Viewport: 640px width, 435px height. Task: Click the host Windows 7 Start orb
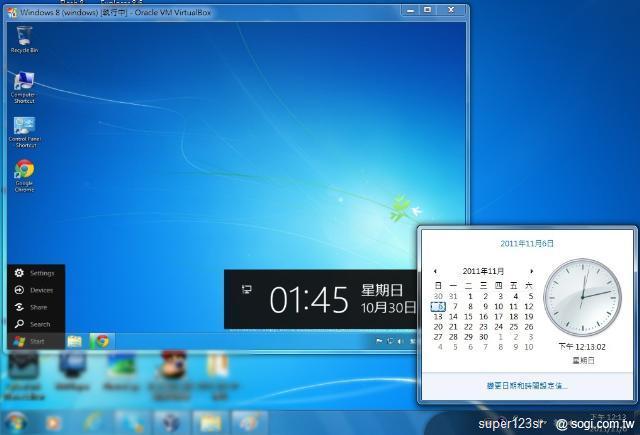point(15,423)
